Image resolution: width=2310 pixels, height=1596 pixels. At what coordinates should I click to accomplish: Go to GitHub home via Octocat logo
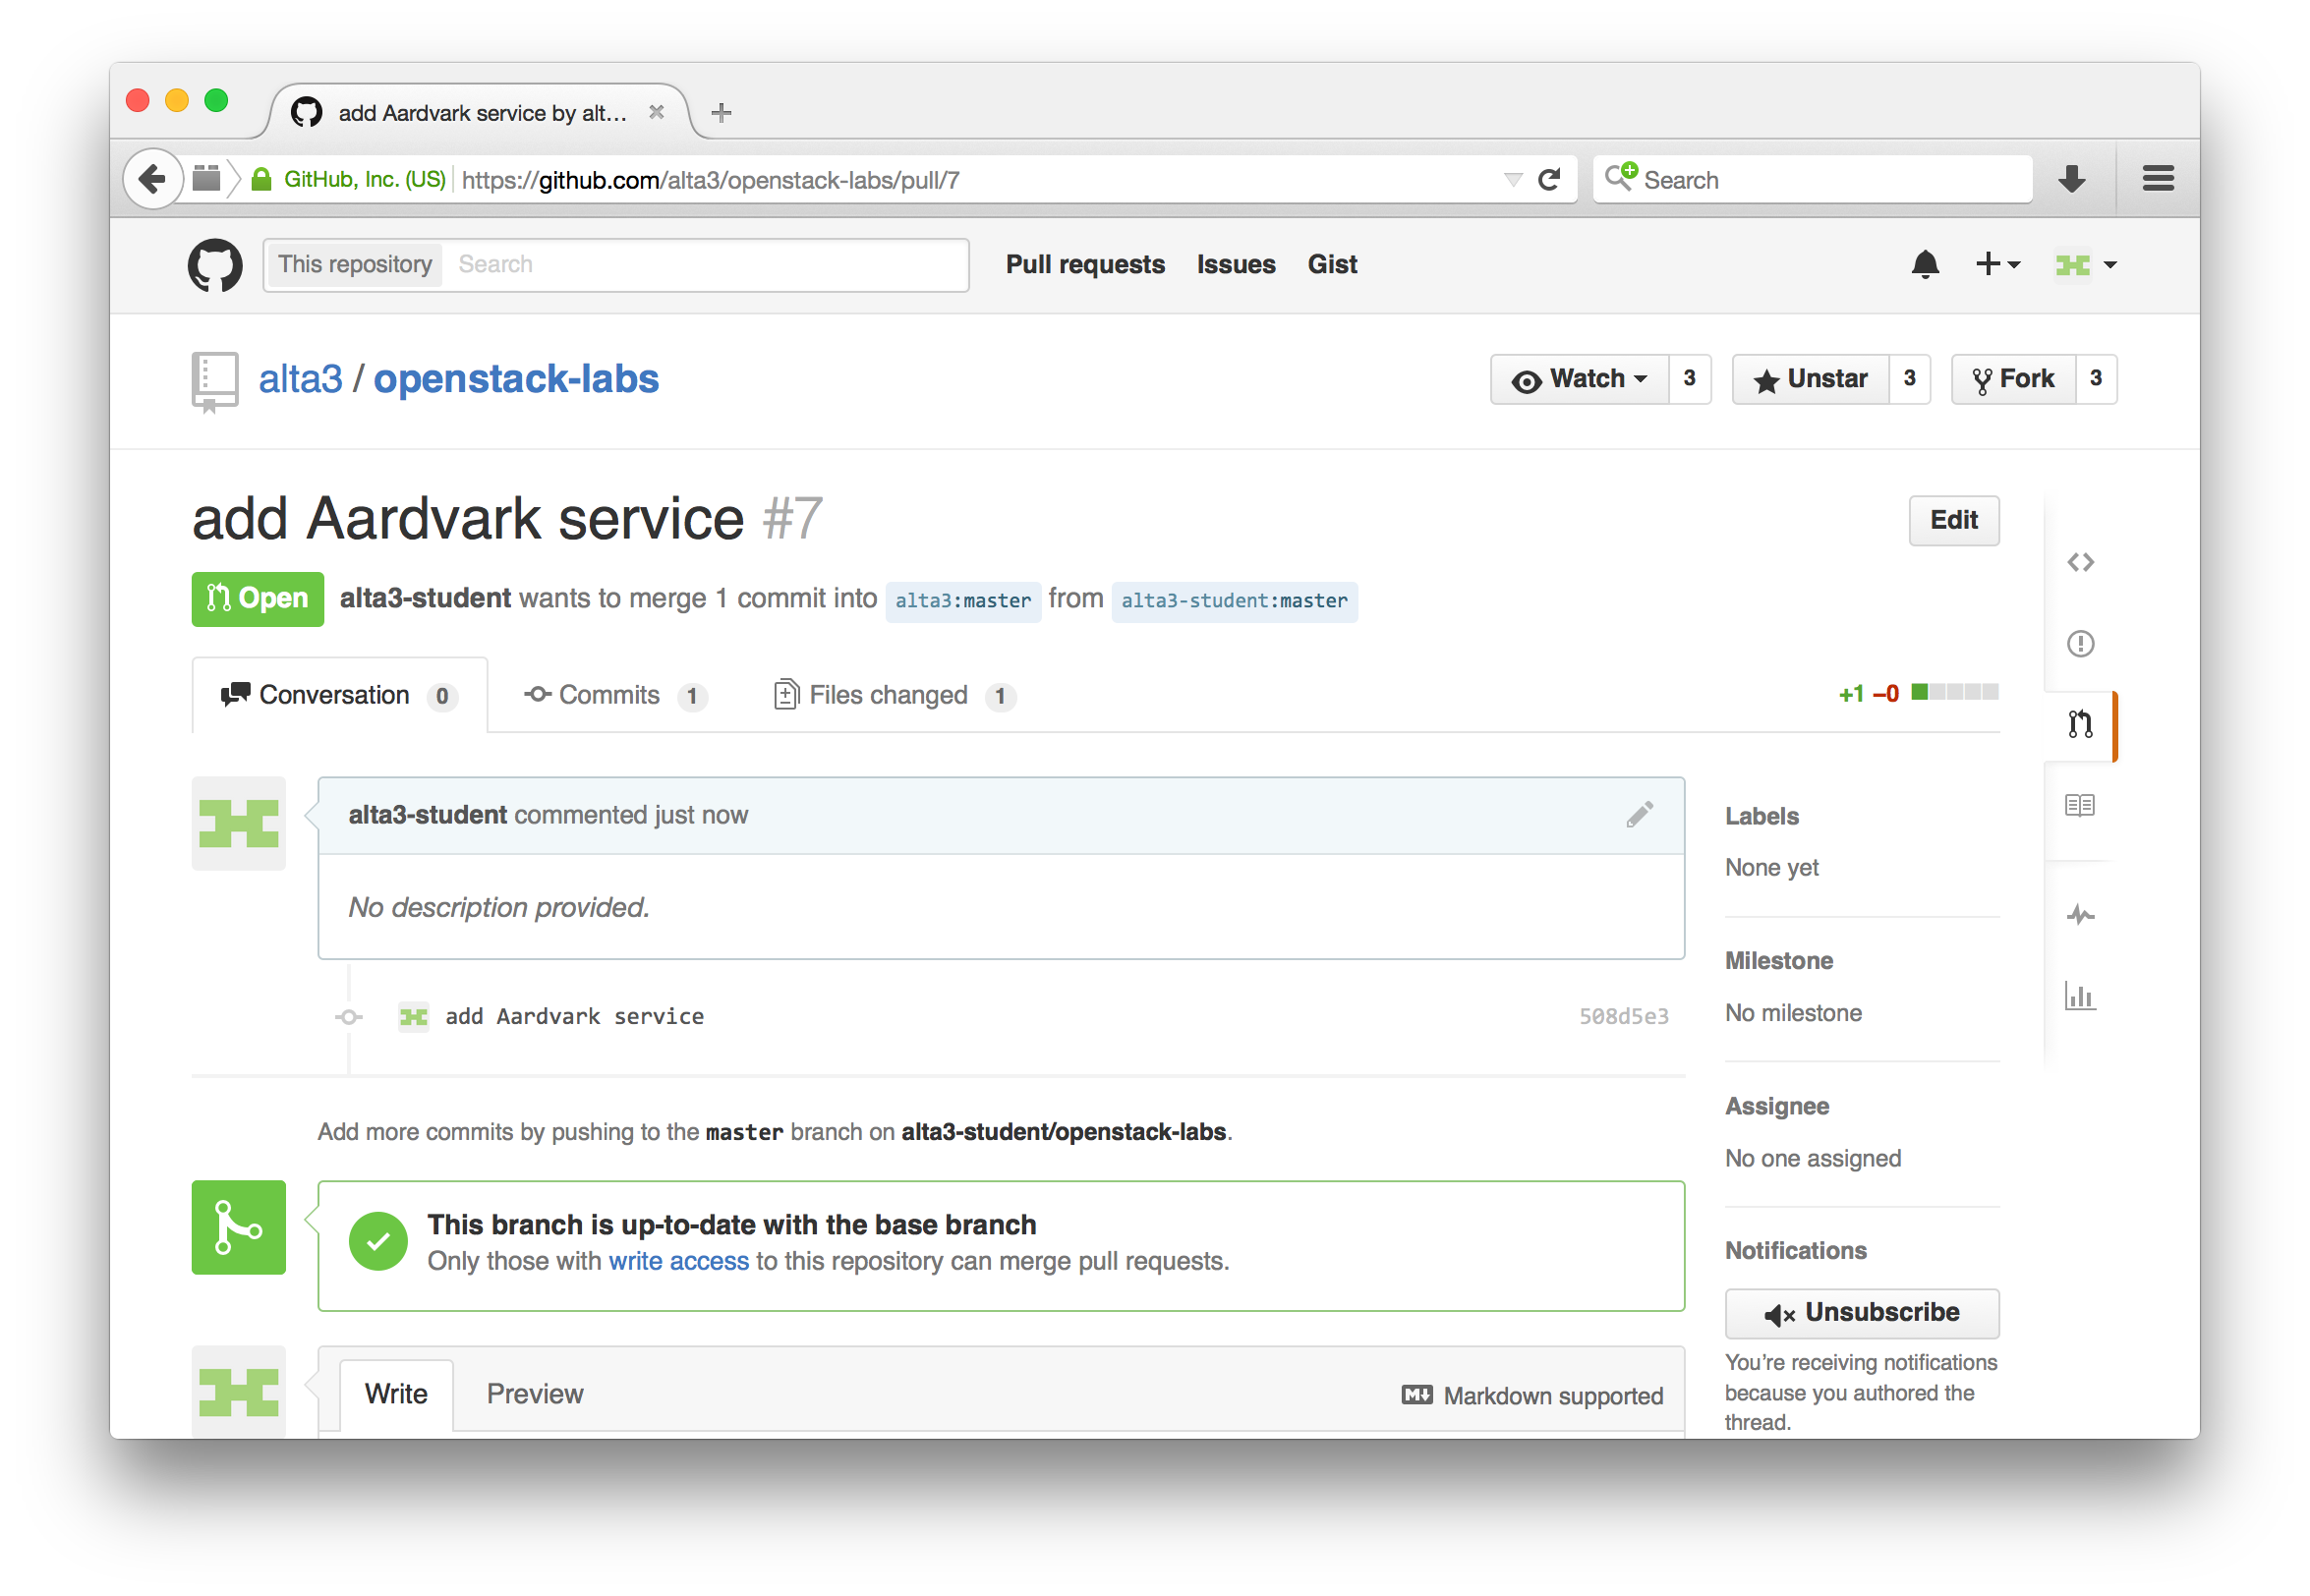click(x=215, y=265)
